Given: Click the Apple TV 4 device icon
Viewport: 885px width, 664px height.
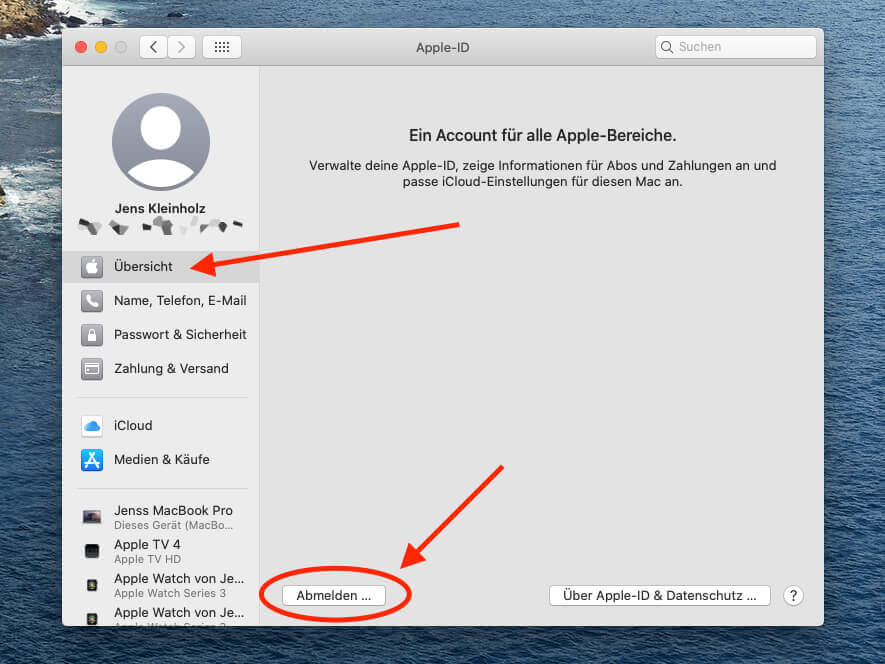Looking at the screenshot, I should pyautogui.click(x=92, y=551).
